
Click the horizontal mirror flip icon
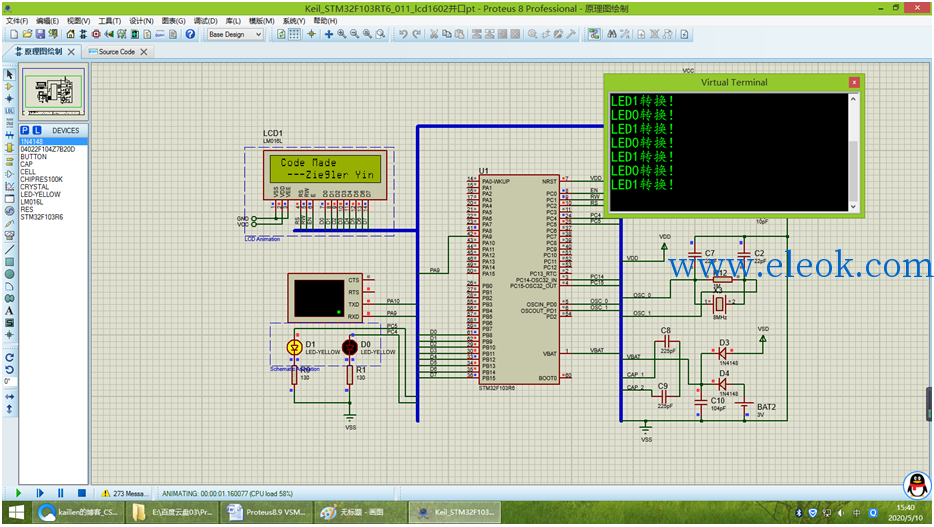point(9,397)
